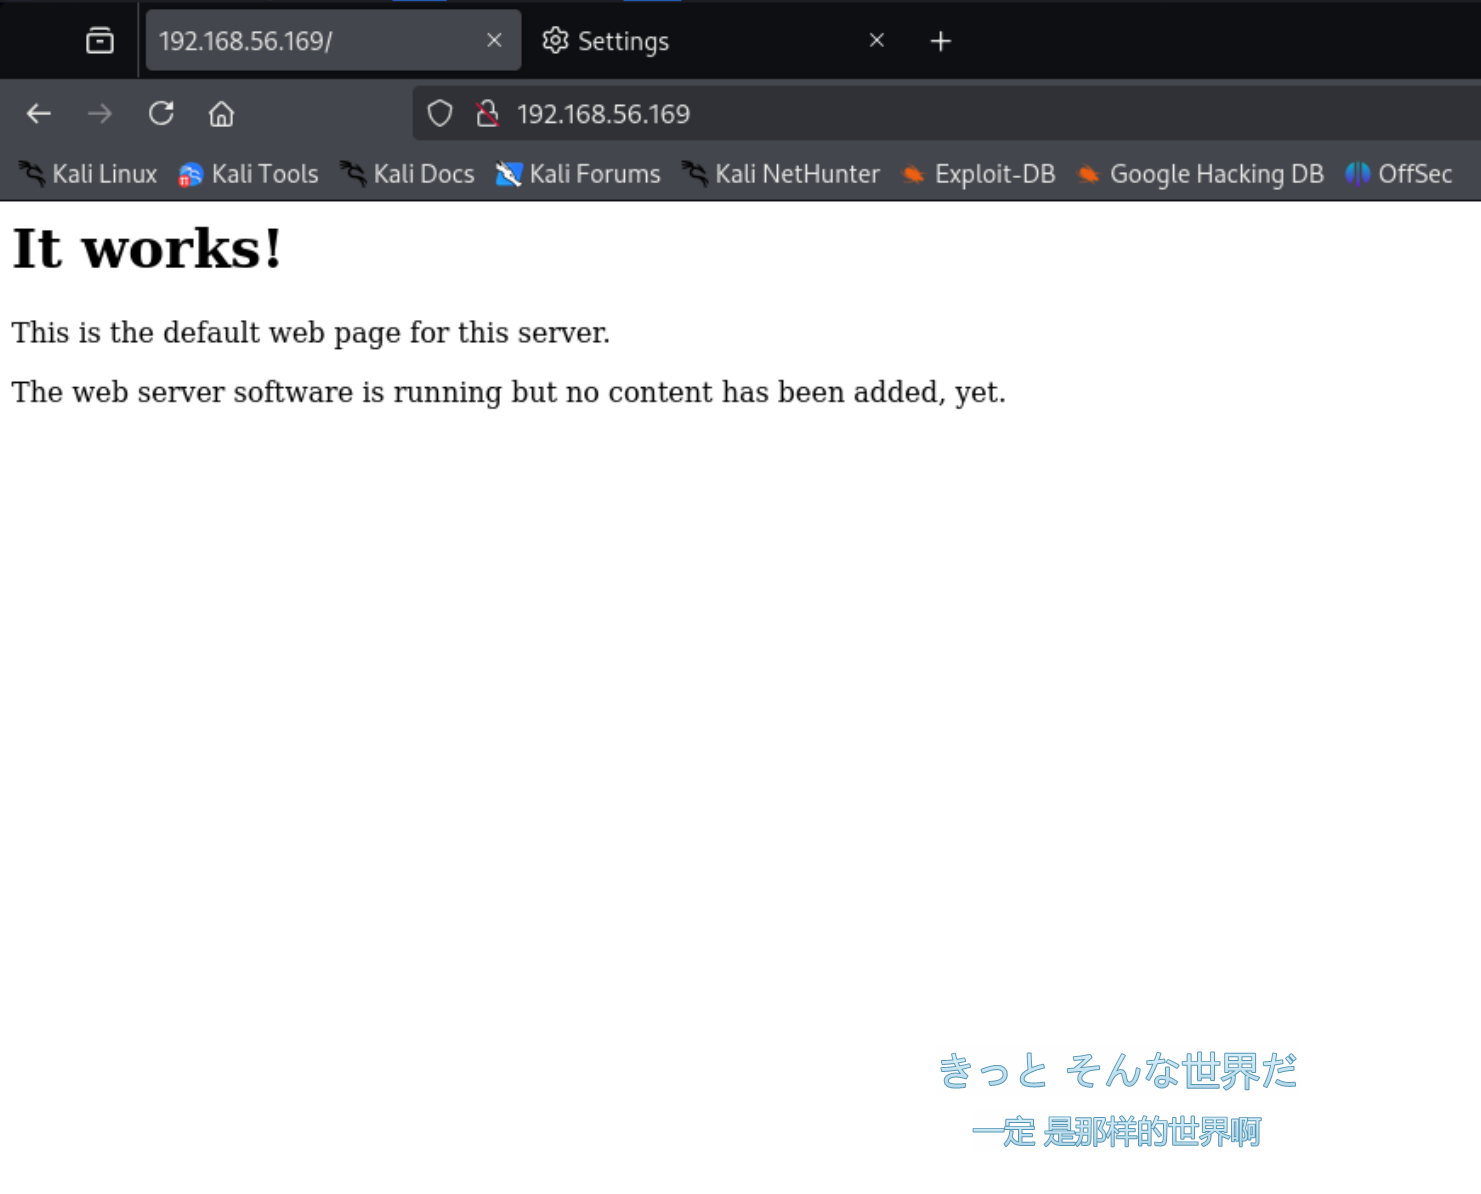Open the Kali Forums bookmark
Screen dimensions: 1481x1194
click(579, 174)
